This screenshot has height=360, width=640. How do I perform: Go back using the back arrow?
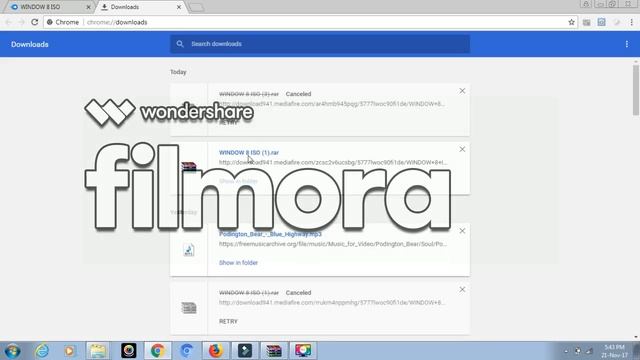pyautogui.click(x=9, y=22)
